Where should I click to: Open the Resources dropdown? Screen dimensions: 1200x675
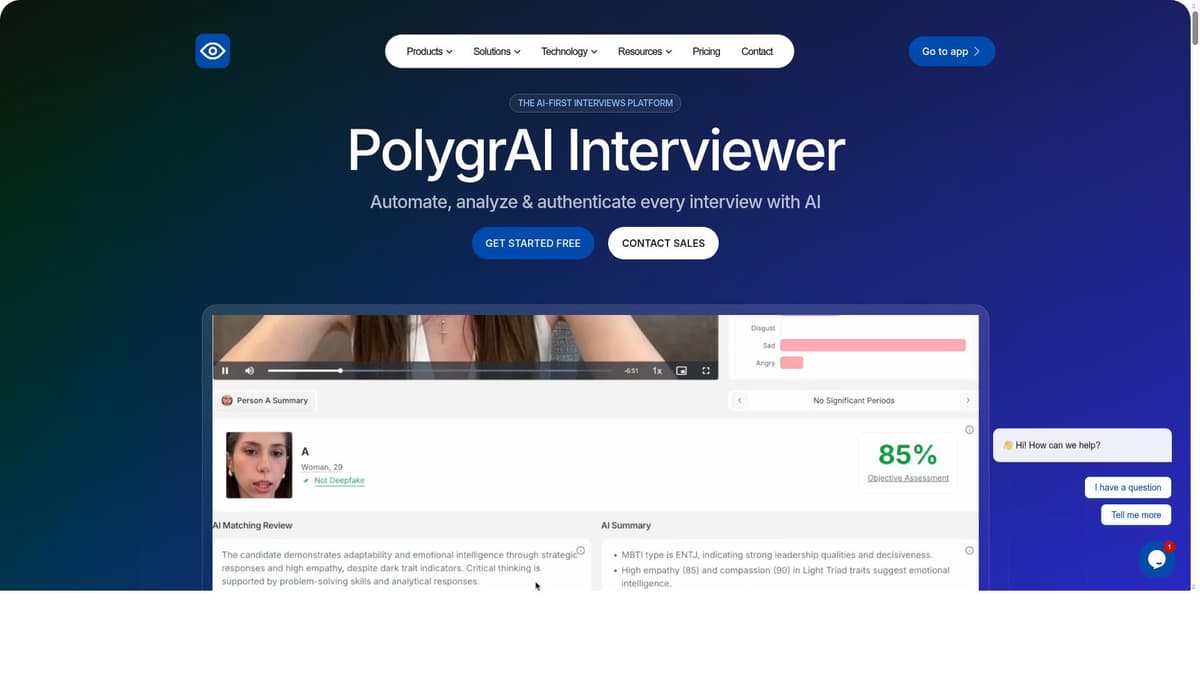coord(644,51)
